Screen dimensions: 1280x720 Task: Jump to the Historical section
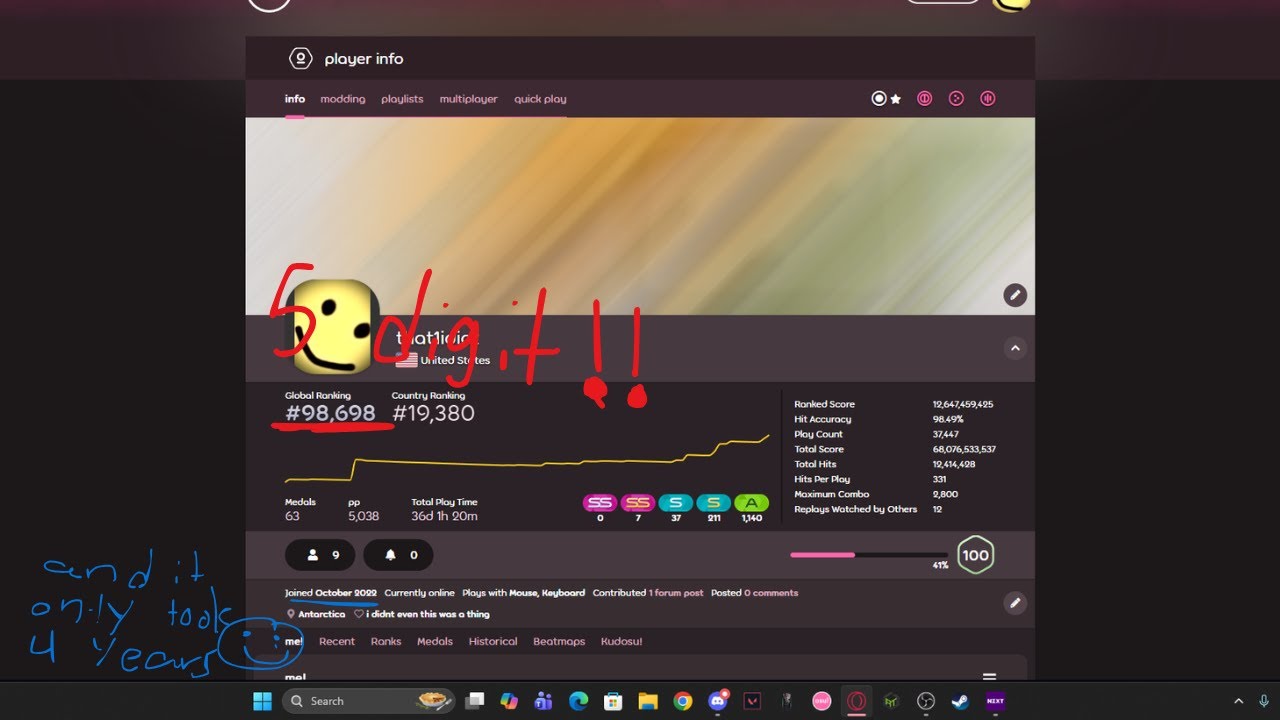point(493,641)
